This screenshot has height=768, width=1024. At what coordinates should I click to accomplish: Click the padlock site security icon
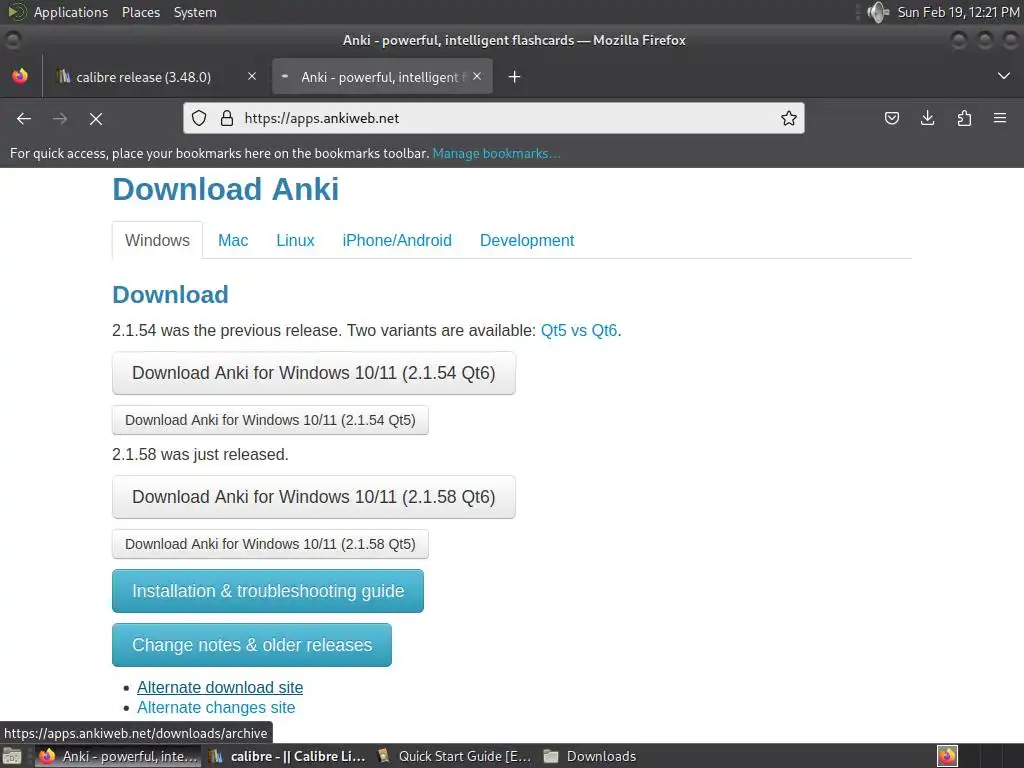(227, 118)
